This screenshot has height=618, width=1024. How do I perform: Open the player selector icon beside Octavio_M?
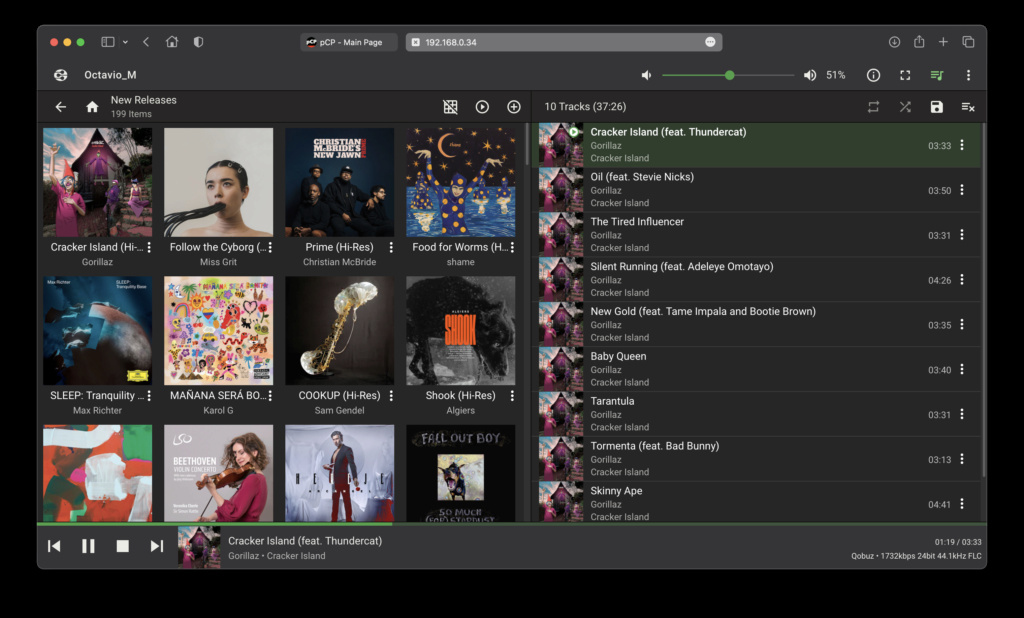pyautogui.click(x=61, y=75)
